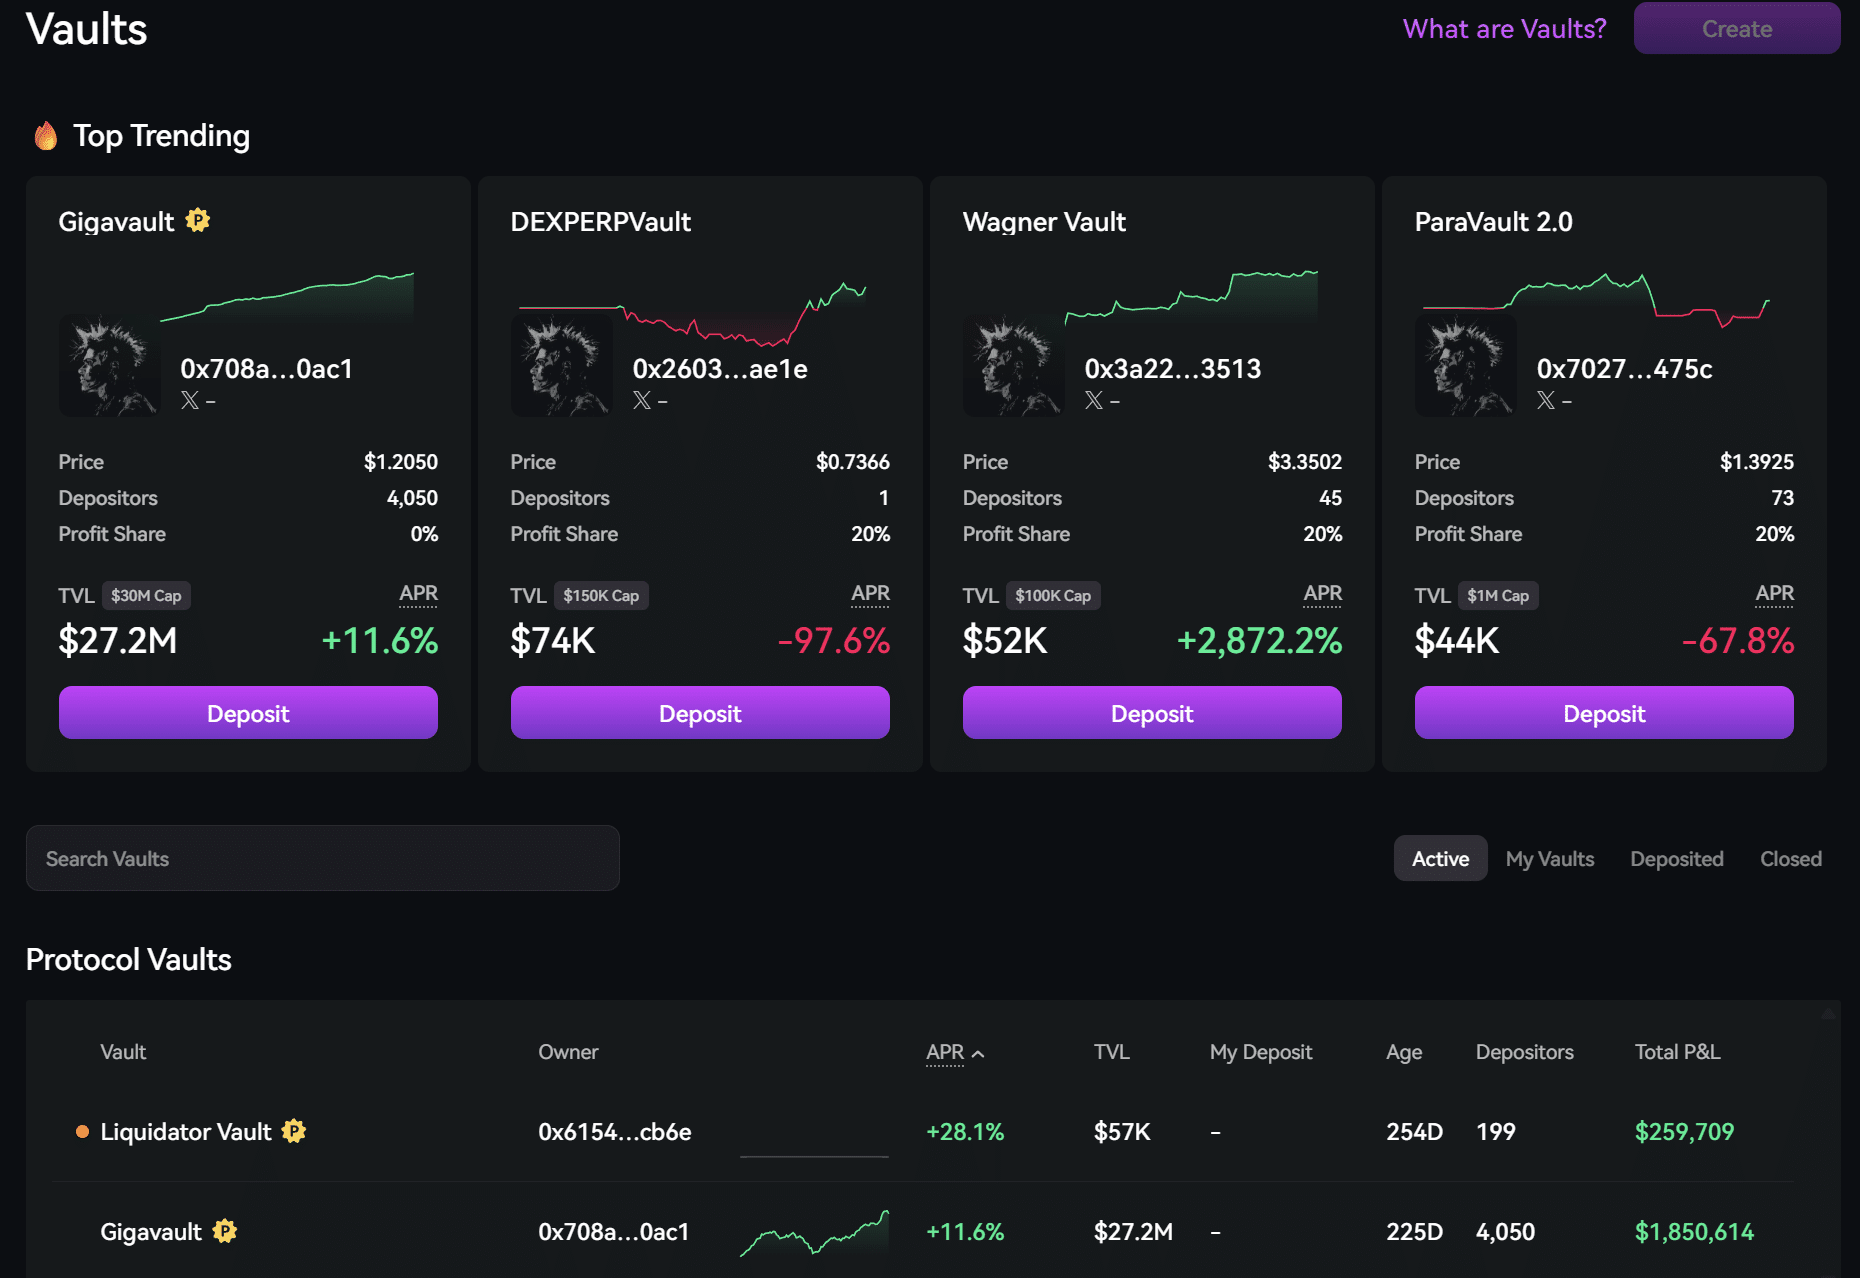The image size is (1860, 1278).
Task: Deposit into ParaVault 2.0
Action: [x=1603, y=713]
